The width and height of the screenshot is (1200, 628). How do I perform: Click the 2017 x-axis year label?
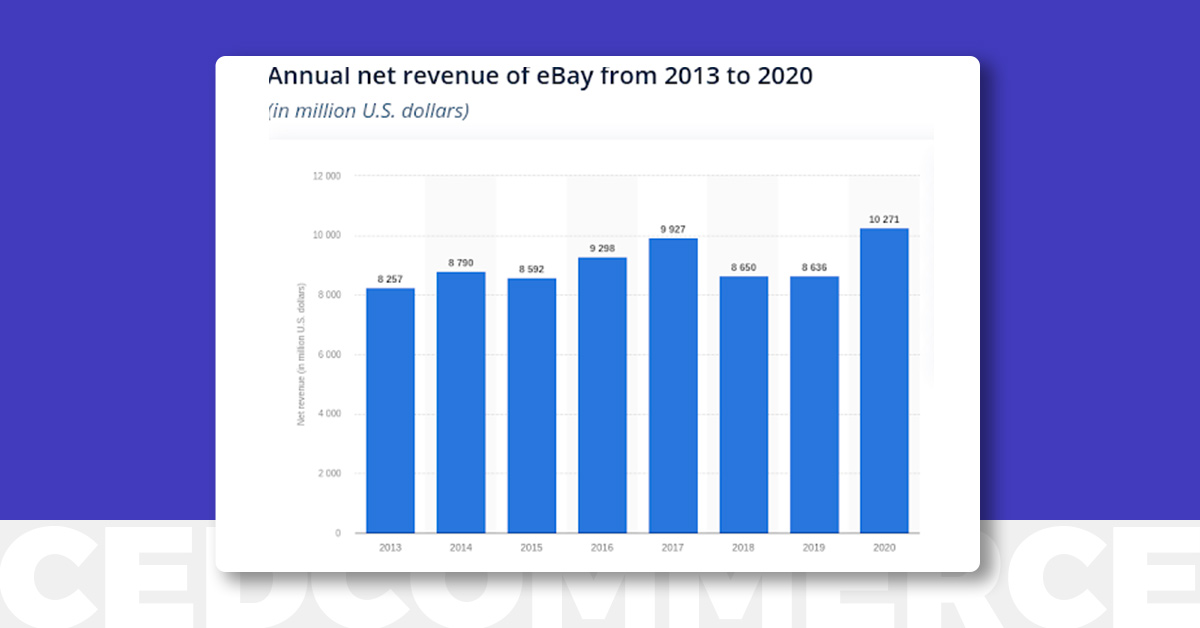[673, 548]
